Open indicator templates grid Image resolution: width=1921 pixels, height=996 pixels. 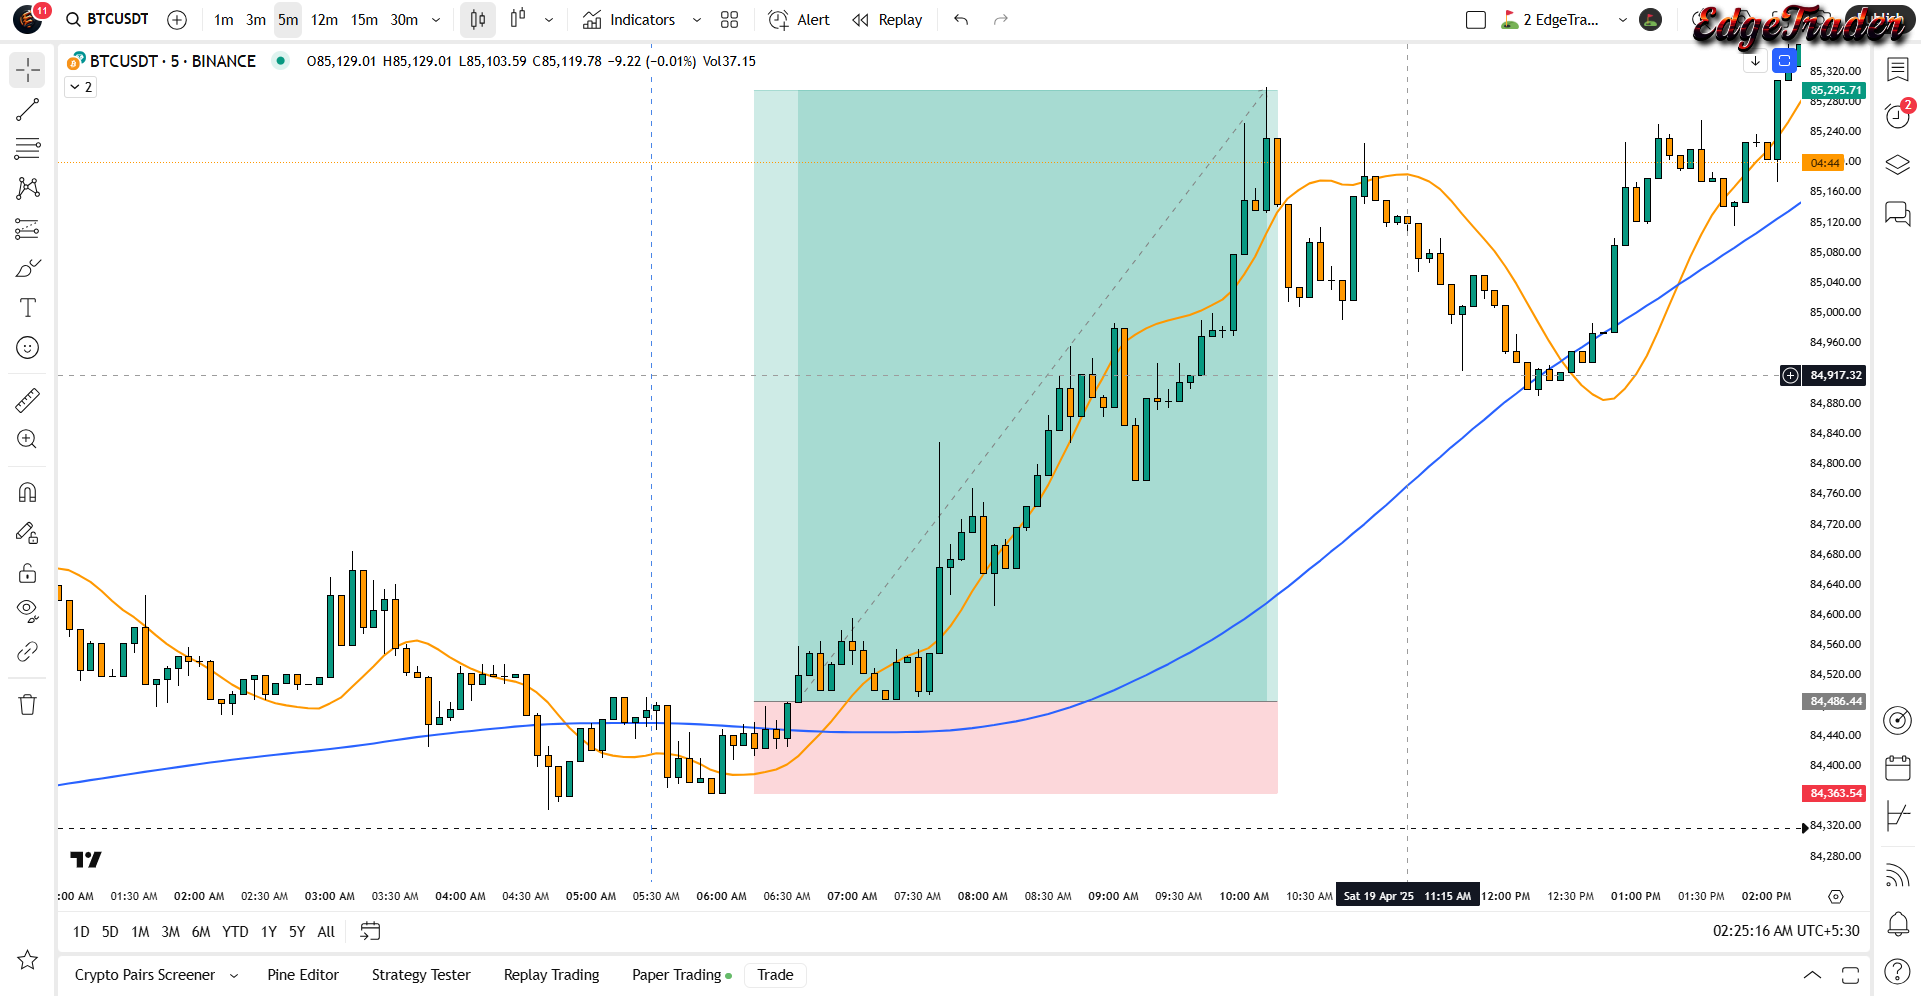(x=730, y=19)
